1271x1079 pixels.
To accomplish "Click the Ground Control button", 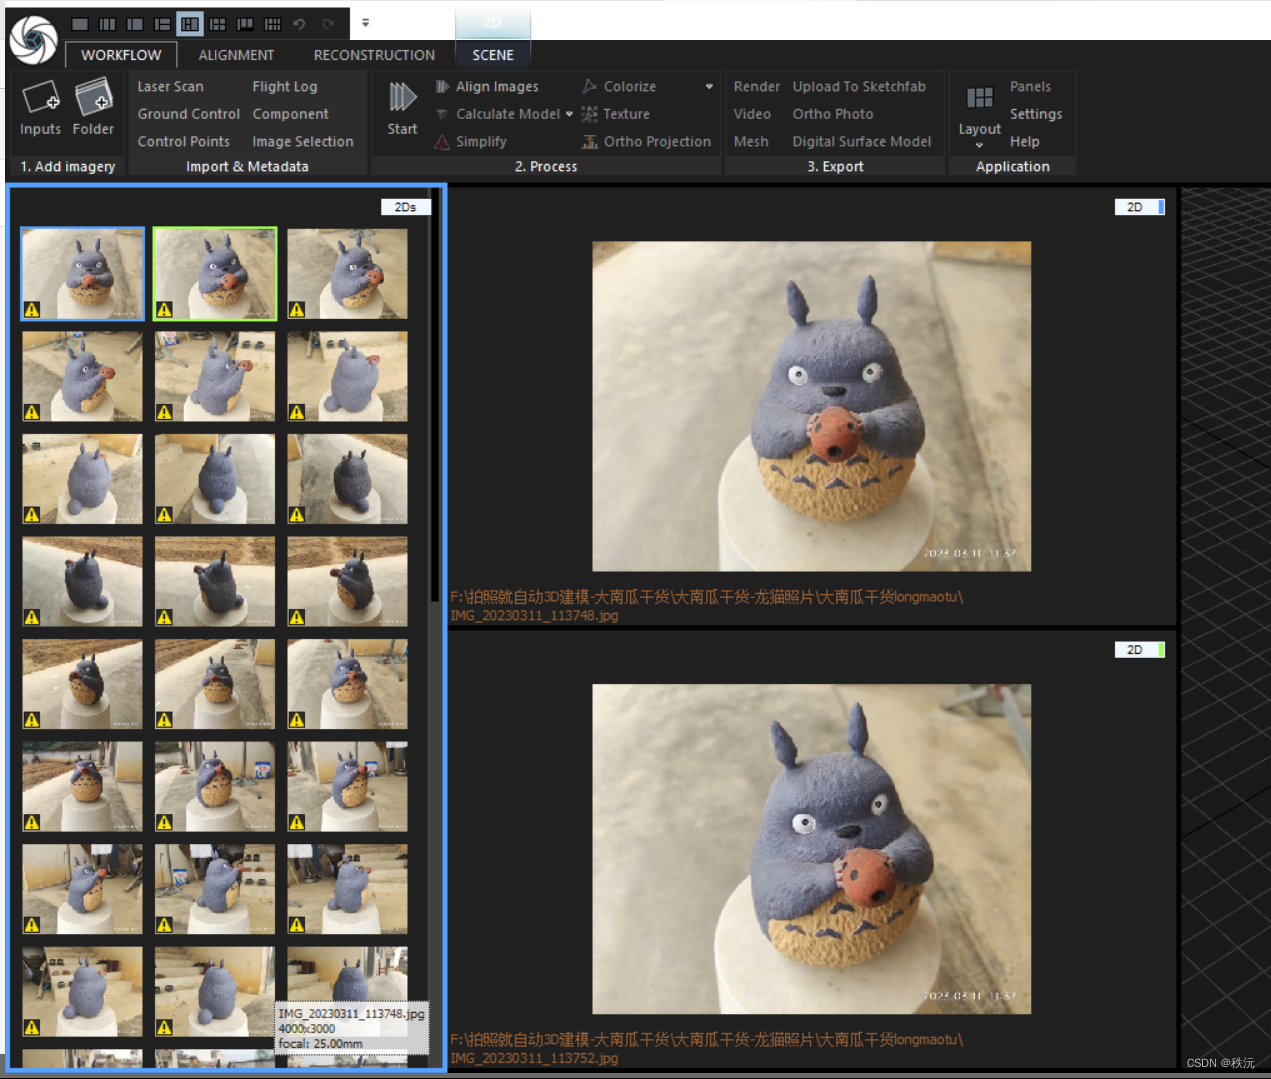I will (x=188, y=114).
